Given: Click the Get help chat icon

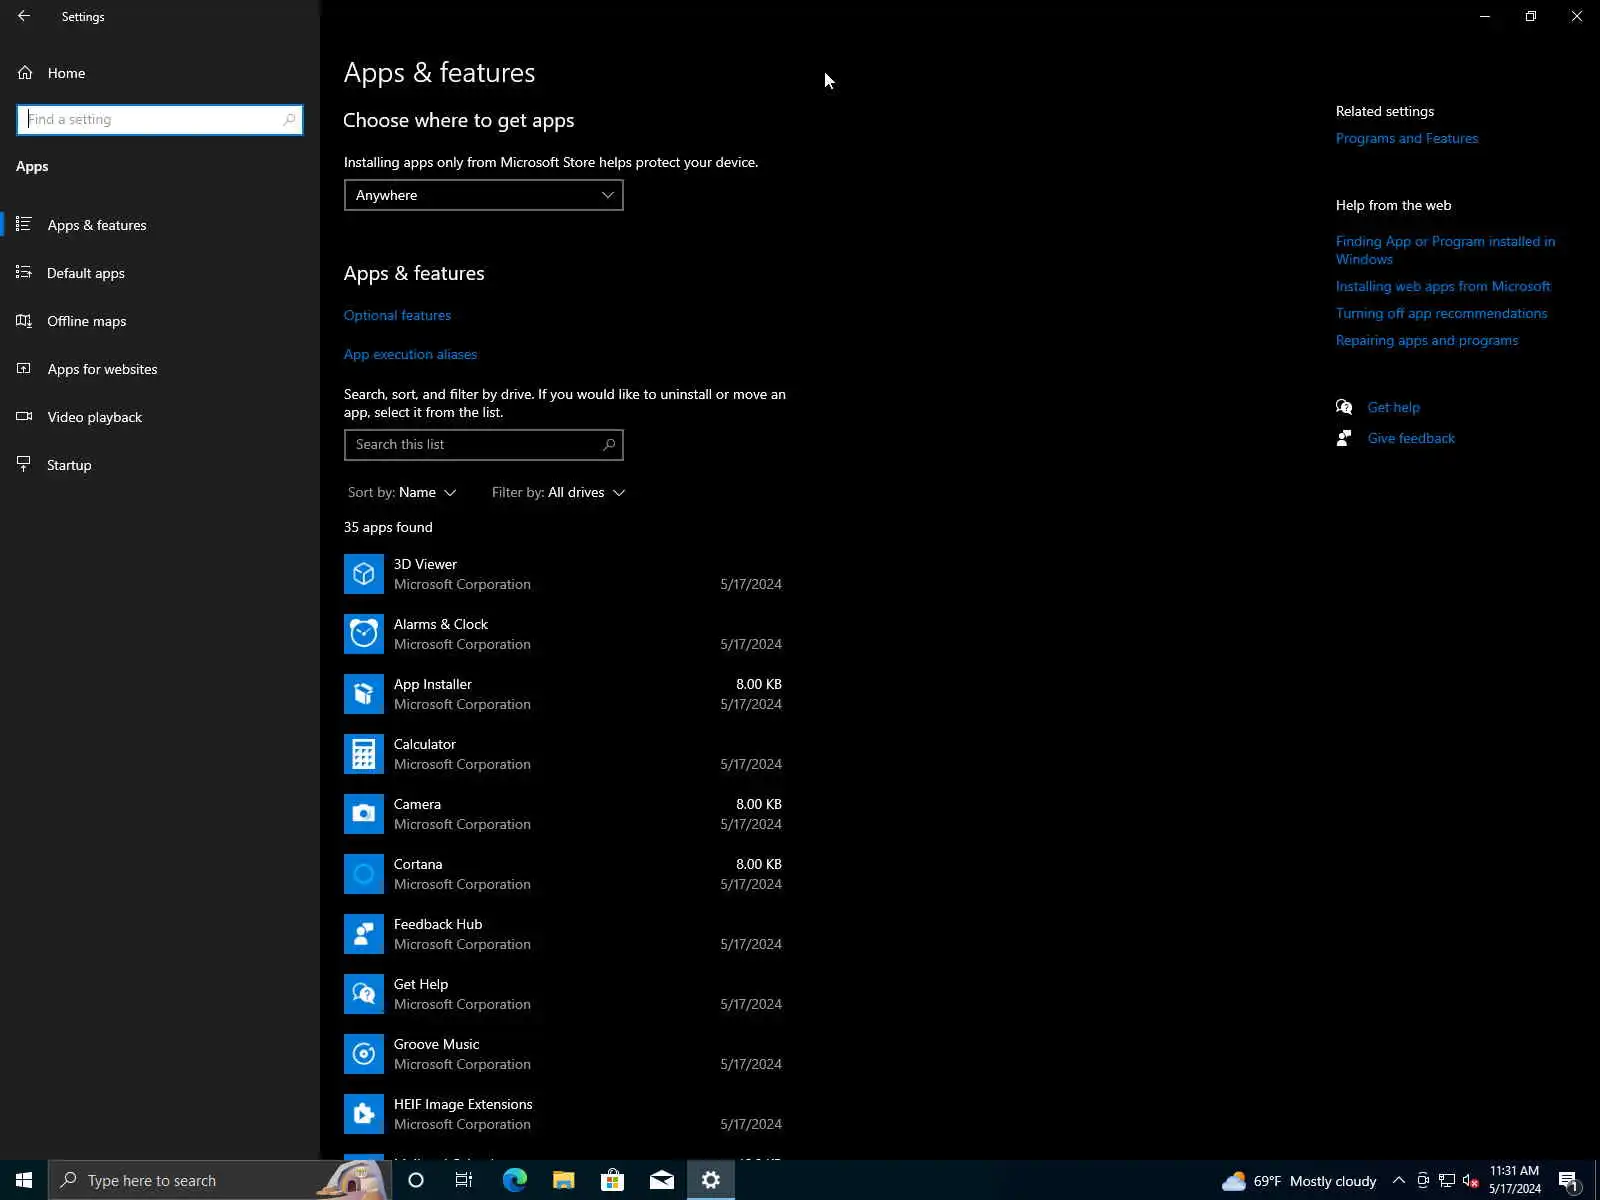Looking at the screenshot, I should coord(1344,407).
